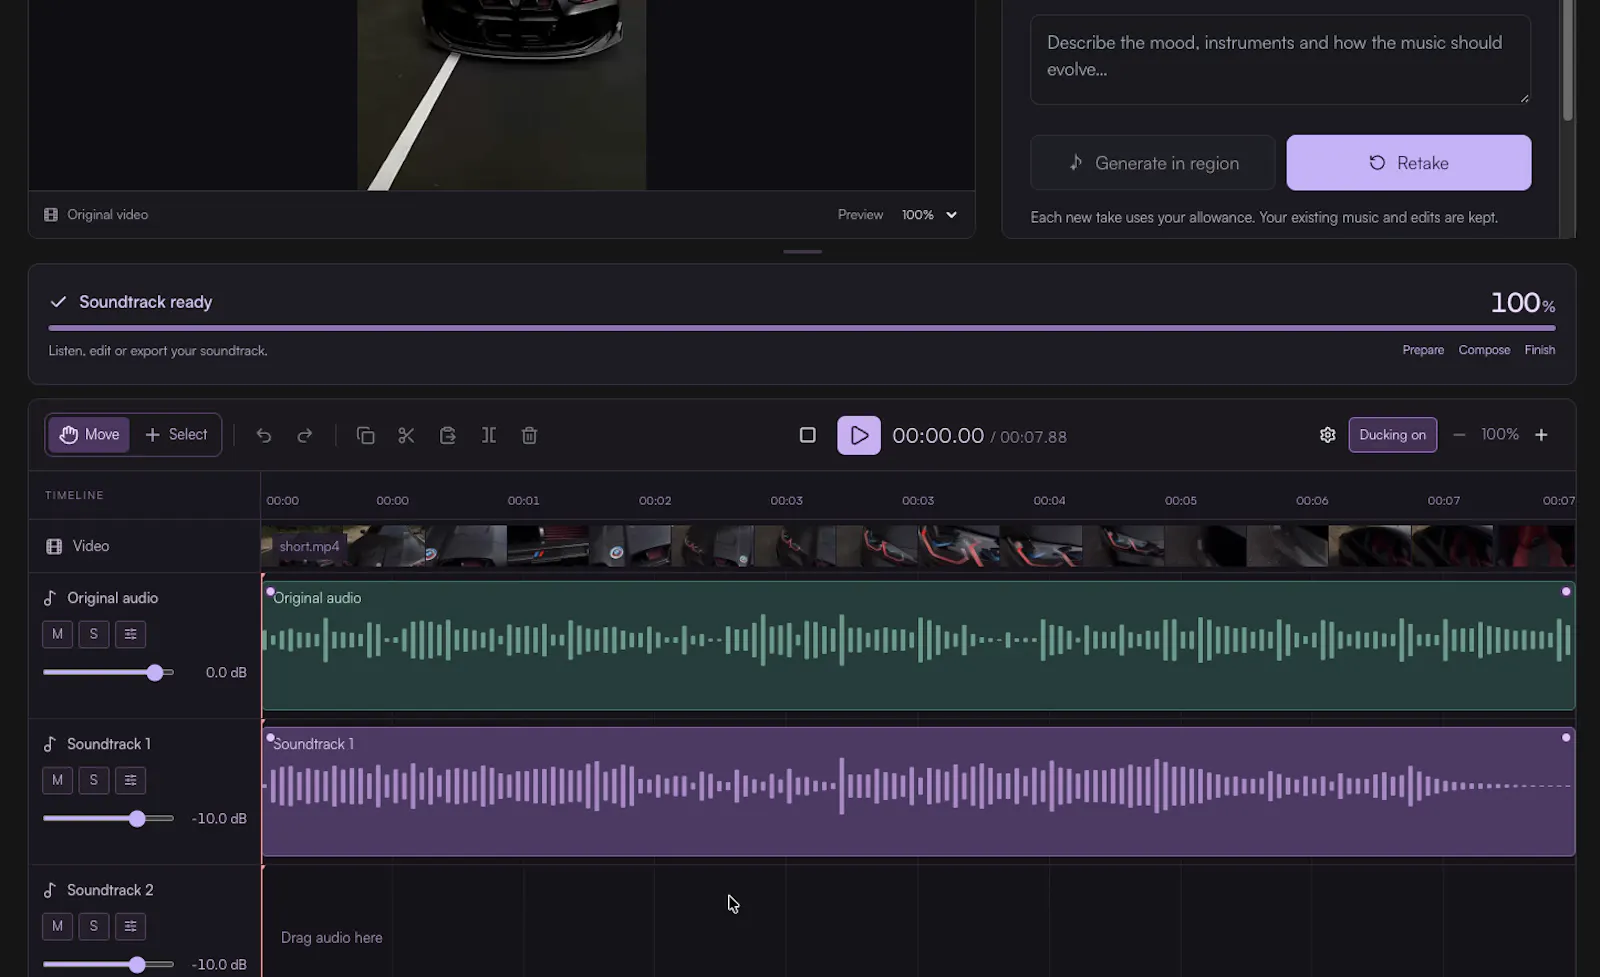Click the panel resize handle above Soundtrack ready

click(802, 252)
